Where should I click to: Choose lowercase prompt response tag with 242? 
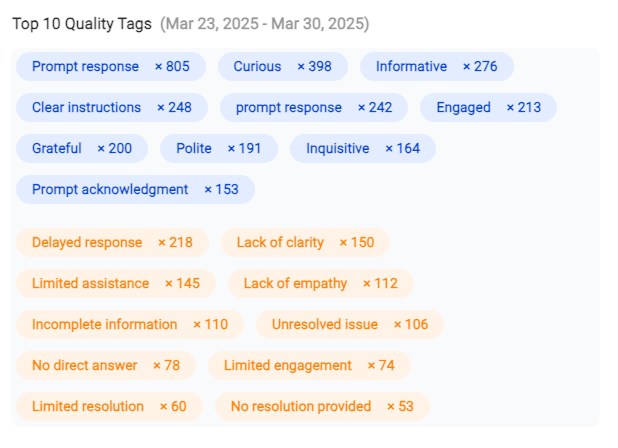(314, 108)
